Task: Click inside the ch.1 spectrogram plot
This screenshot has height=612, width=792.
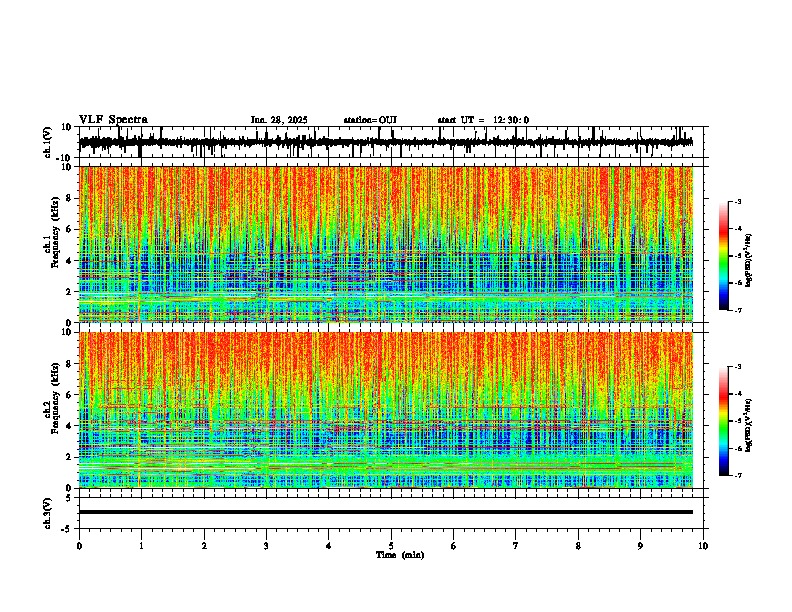Action: click(386, 244)
